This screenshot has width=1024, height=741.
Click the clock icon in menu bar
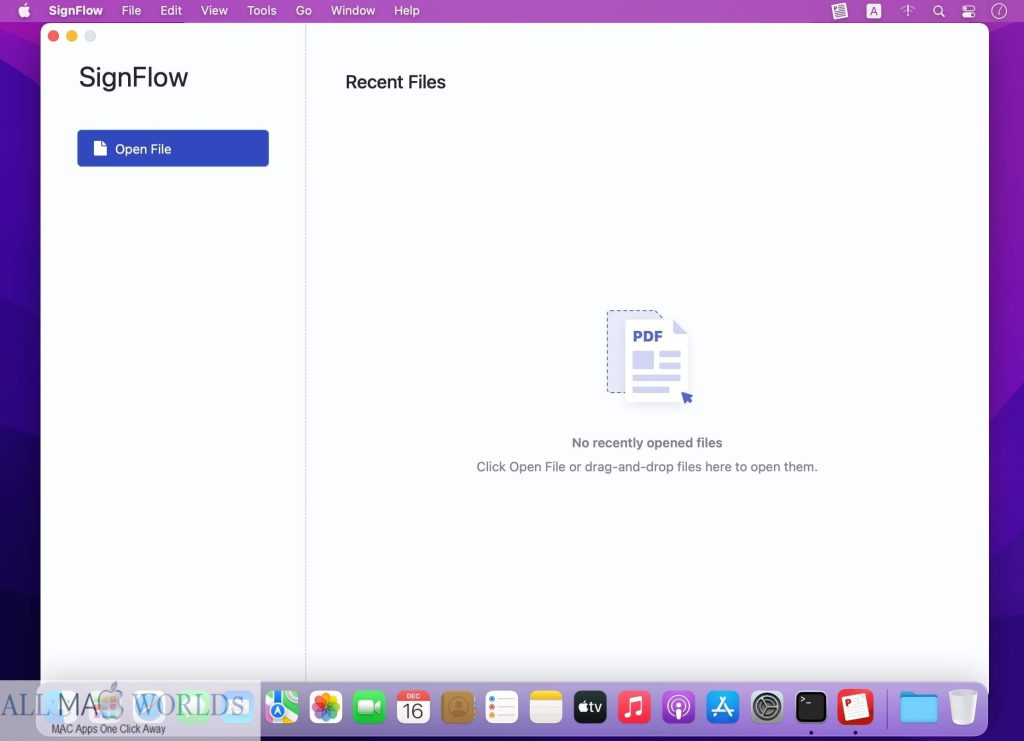[x=999, y=10]
